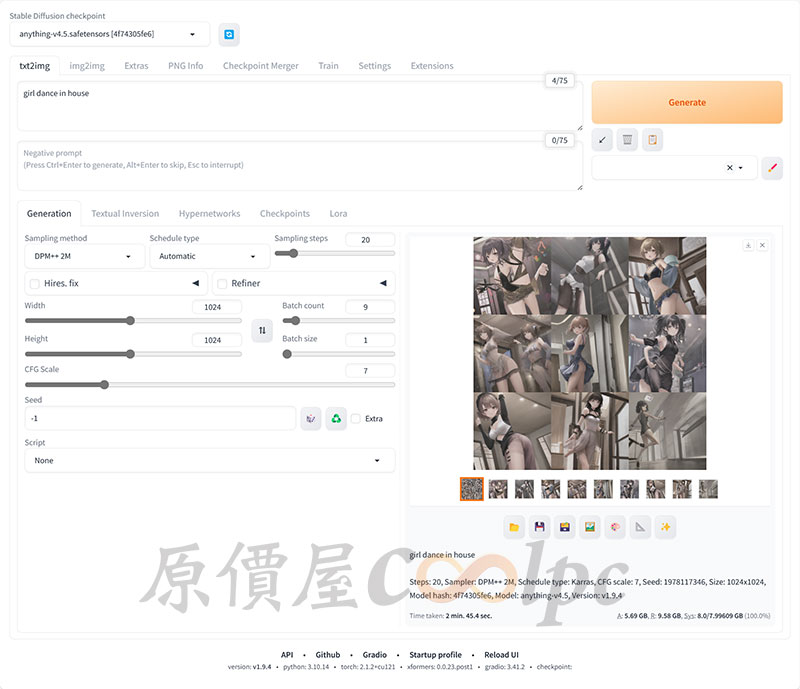Open the Settings tab

point(374,66)
